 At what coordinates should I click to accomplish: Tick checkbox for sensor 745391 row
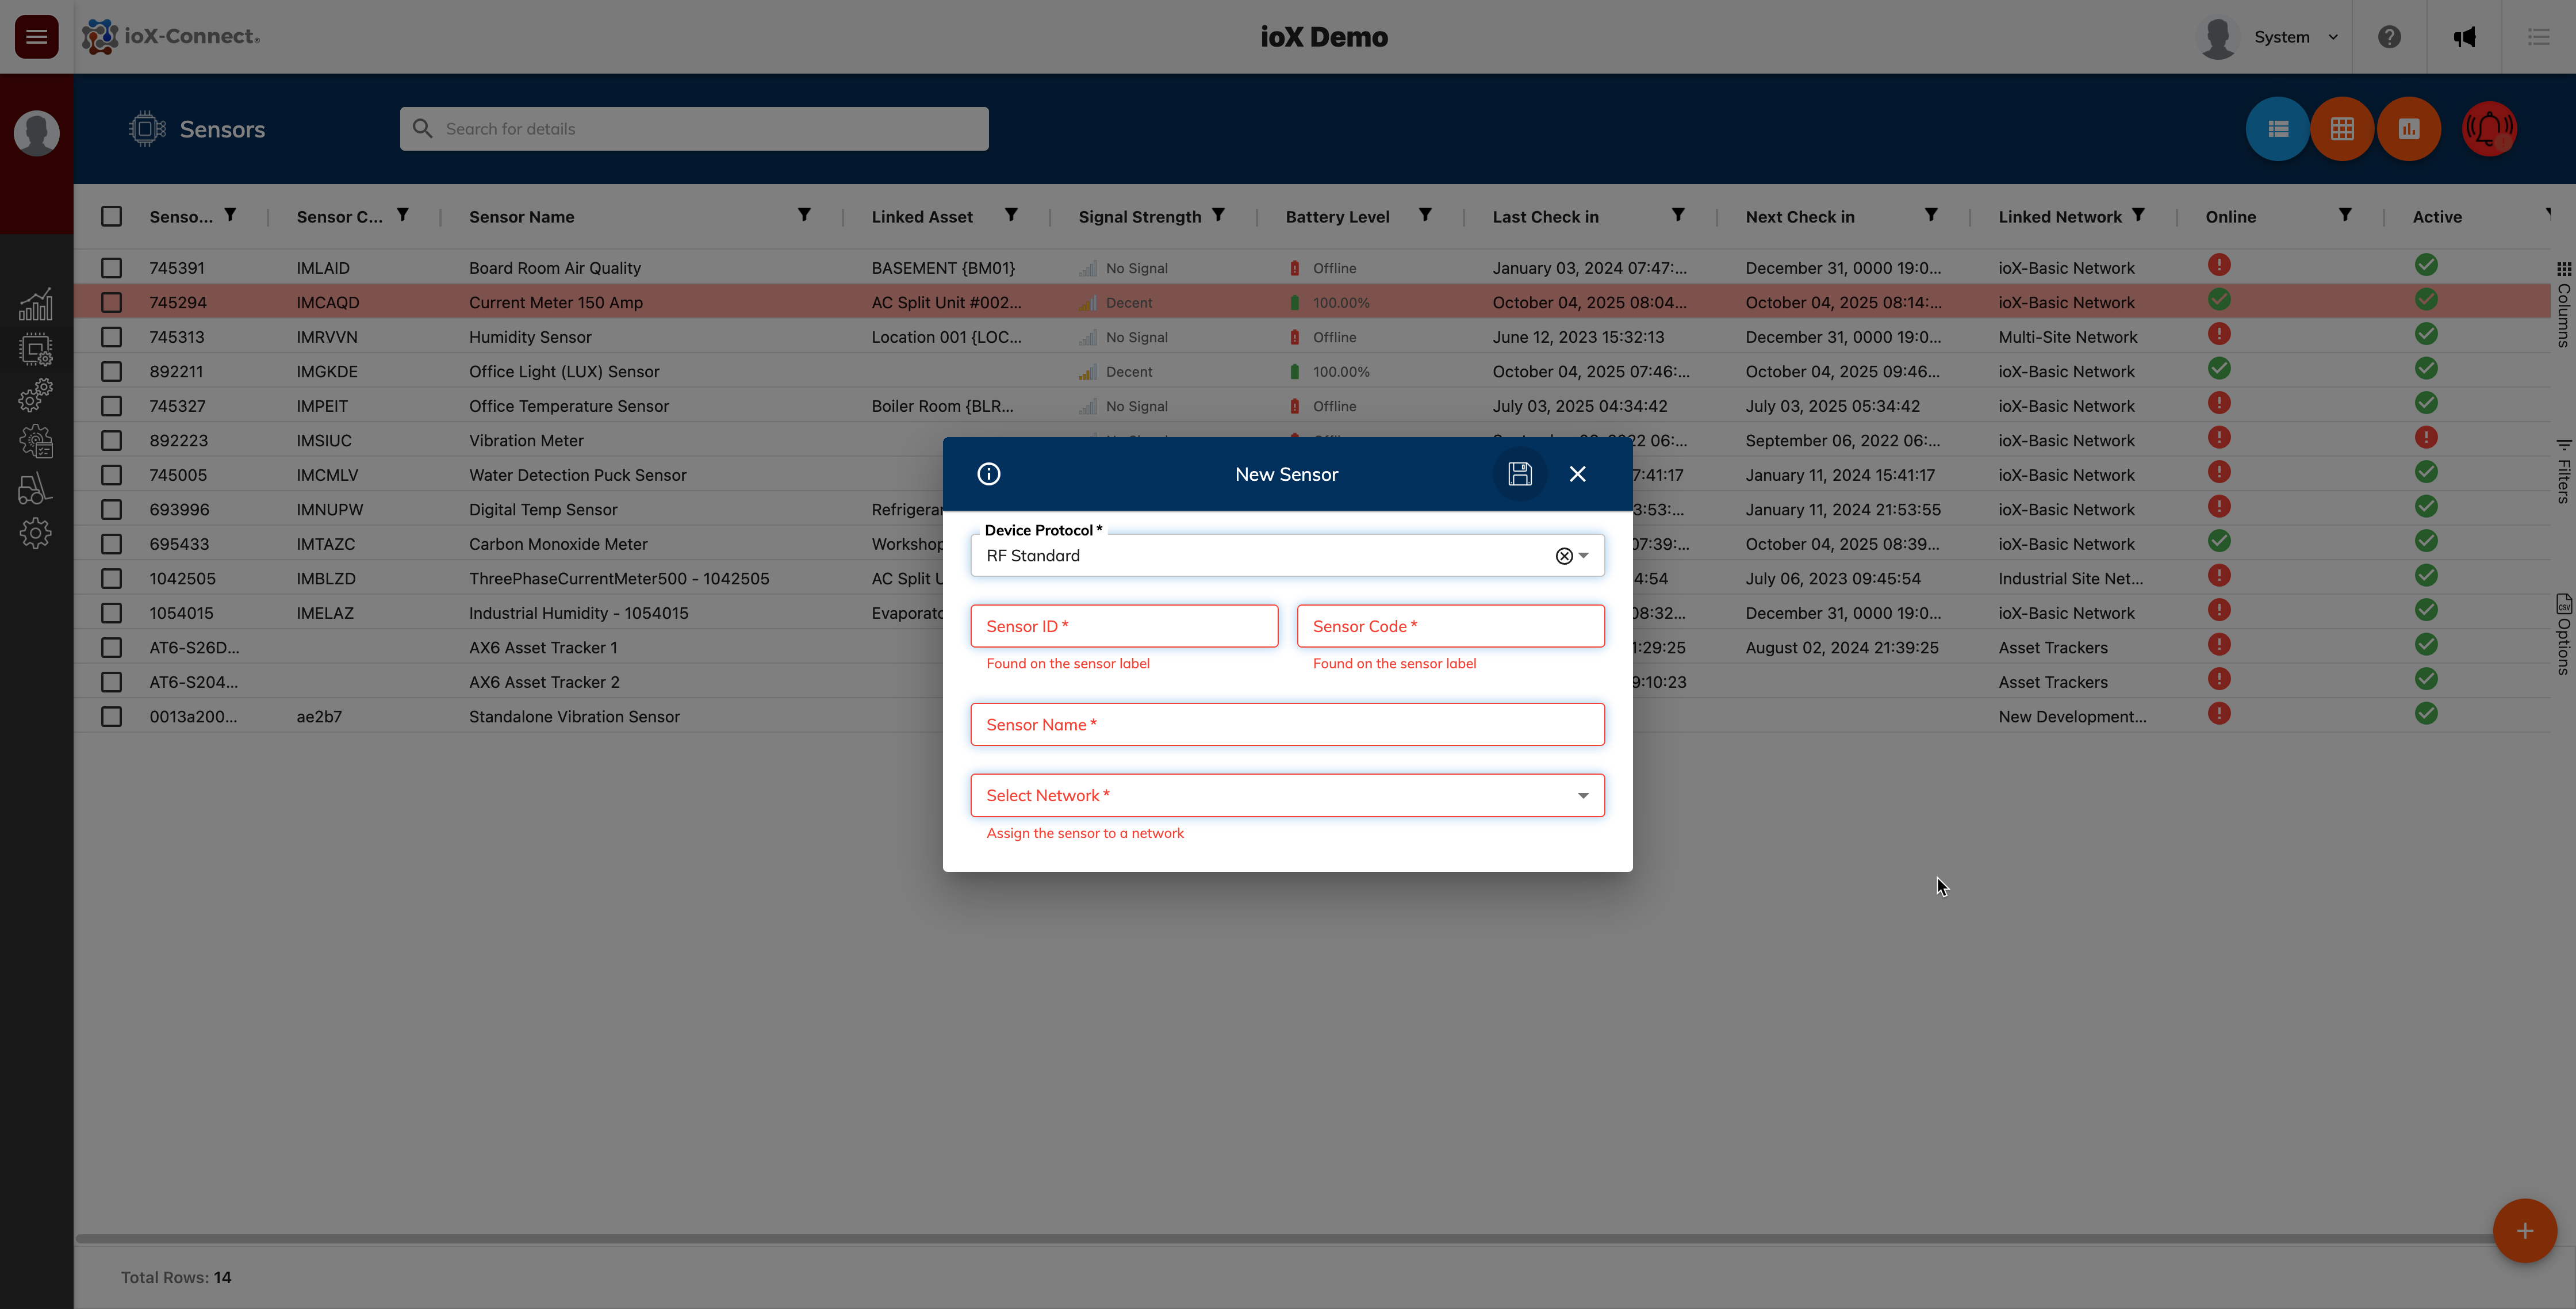pyautogui.click(x=111, y=268)
